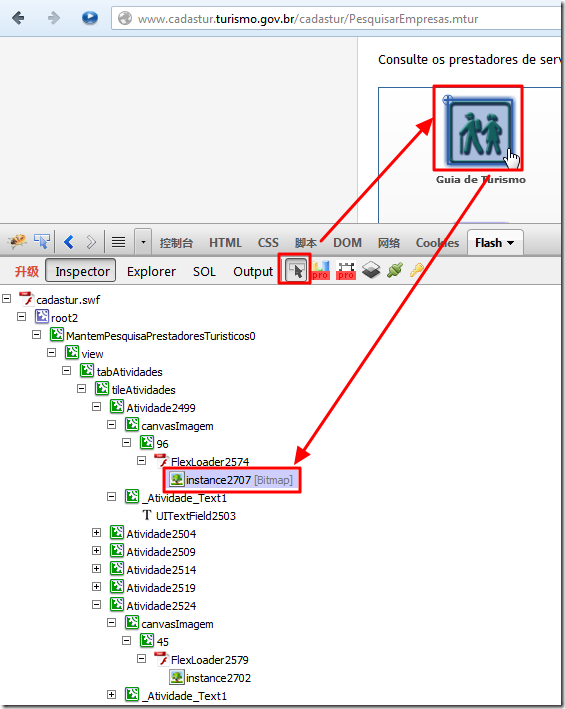Image resolution: width=565 pixels, height=709 pixels.
Task: Select the tabAtividades label
Action: [x=129, y=372]
